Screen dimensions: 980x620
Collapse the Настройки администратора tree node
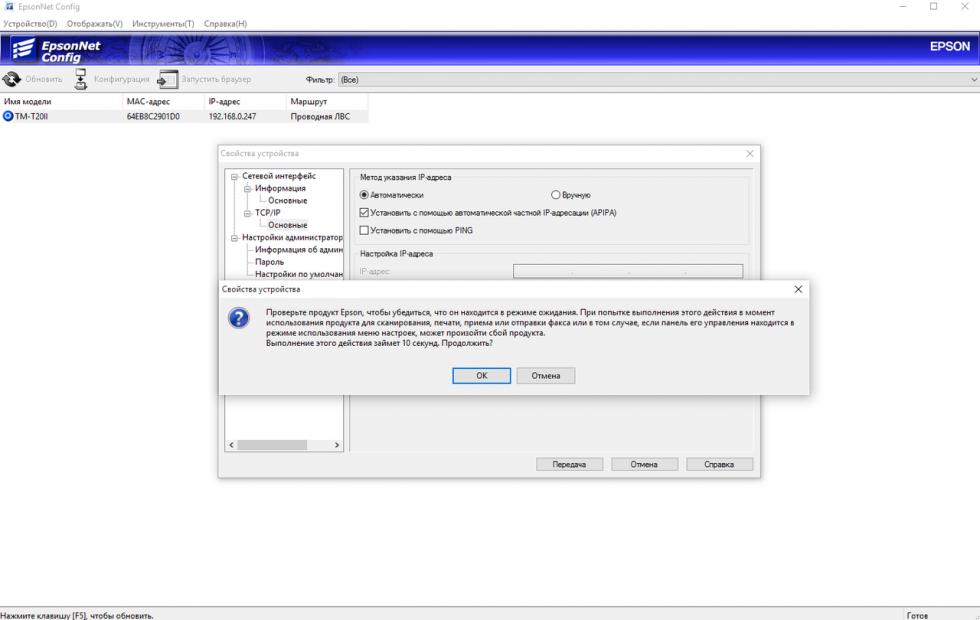pos(234,238)
